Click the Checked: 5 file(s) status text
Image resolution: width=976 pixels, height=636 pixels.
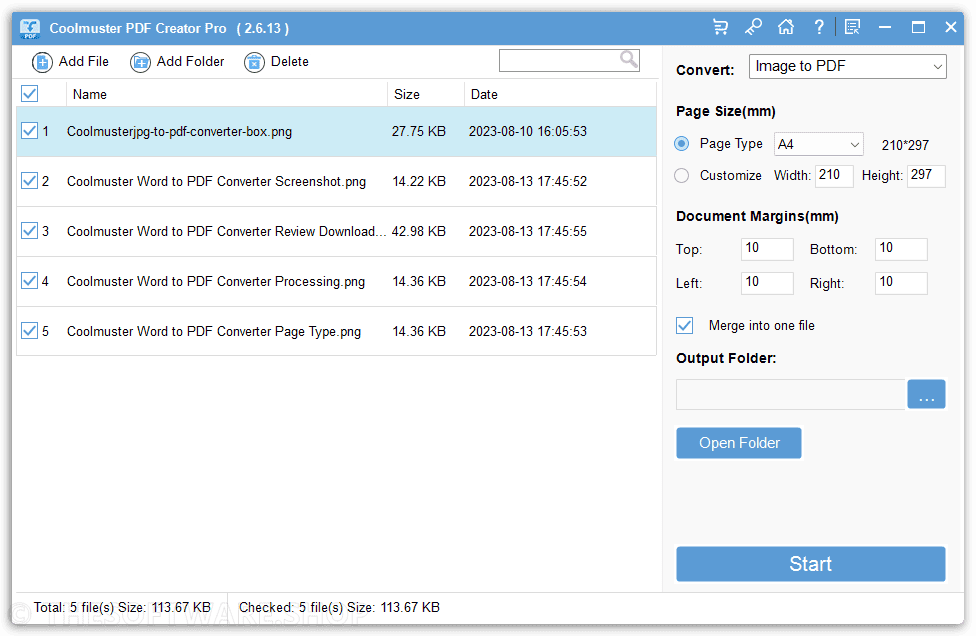[339, 607]
